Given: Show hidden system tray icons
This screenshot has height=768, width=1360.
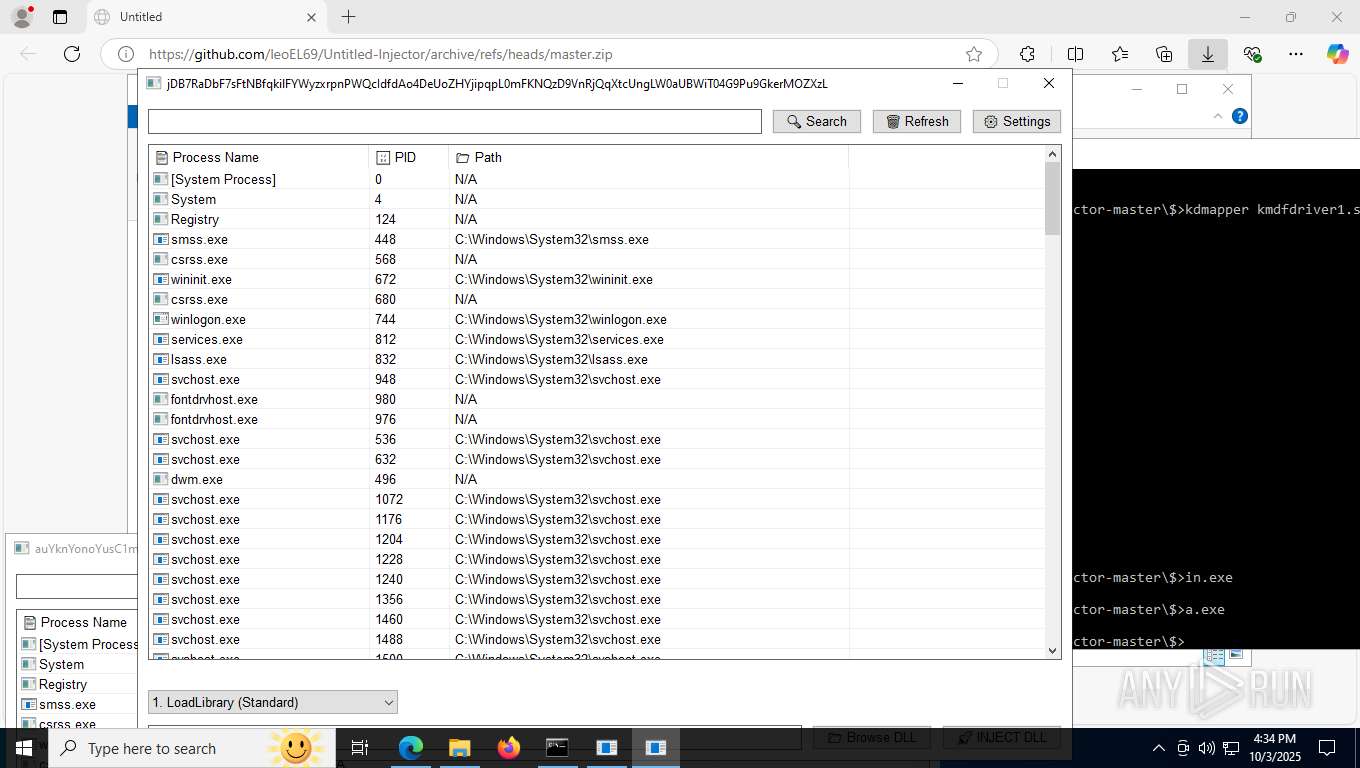Looking at the screenshot, I should pyautogui.click(x=1159, y=748).
